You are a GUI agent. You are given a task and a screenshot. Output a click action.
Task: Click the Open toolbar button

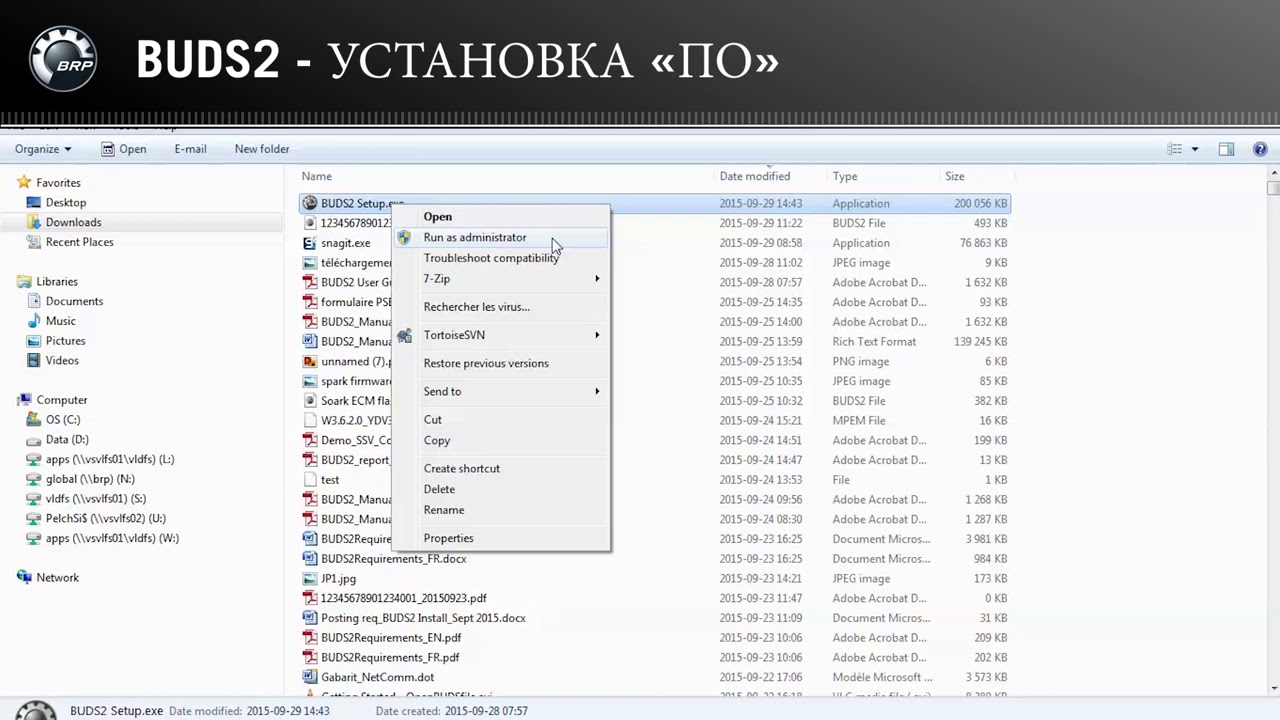[123, 149]
